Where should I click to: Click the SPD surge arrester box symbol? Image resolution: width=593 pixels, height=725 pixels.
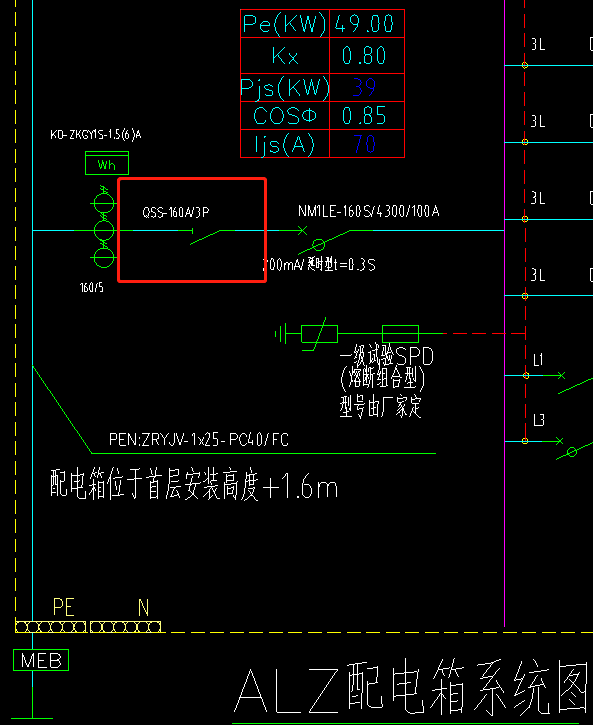pyautogui.click(x=319, y=334)
